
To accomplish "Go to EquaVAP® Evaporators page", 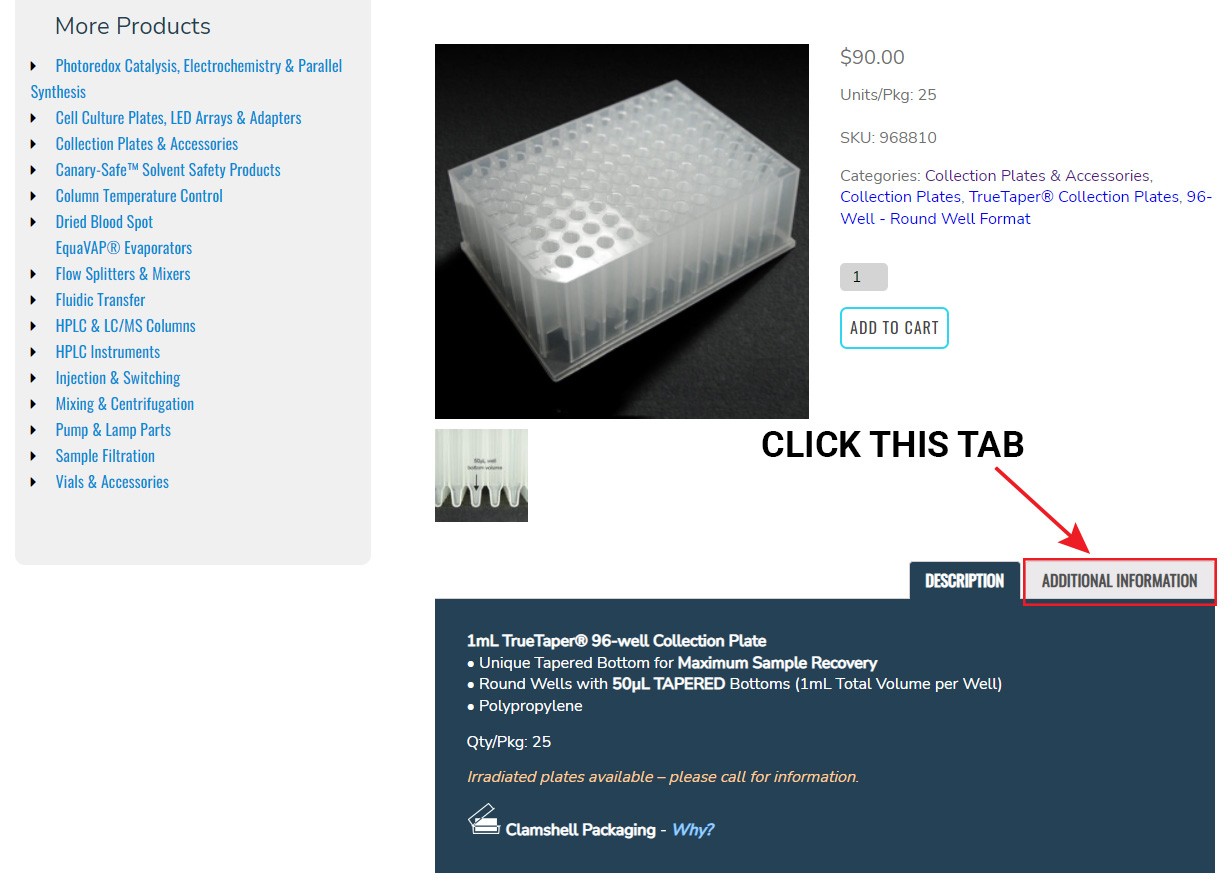I will (124, 248).
